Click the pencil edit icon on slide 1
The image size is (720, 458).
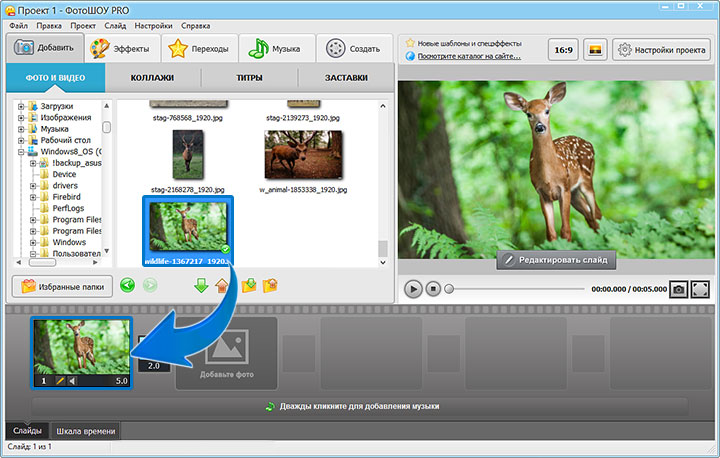coord(61,381)
